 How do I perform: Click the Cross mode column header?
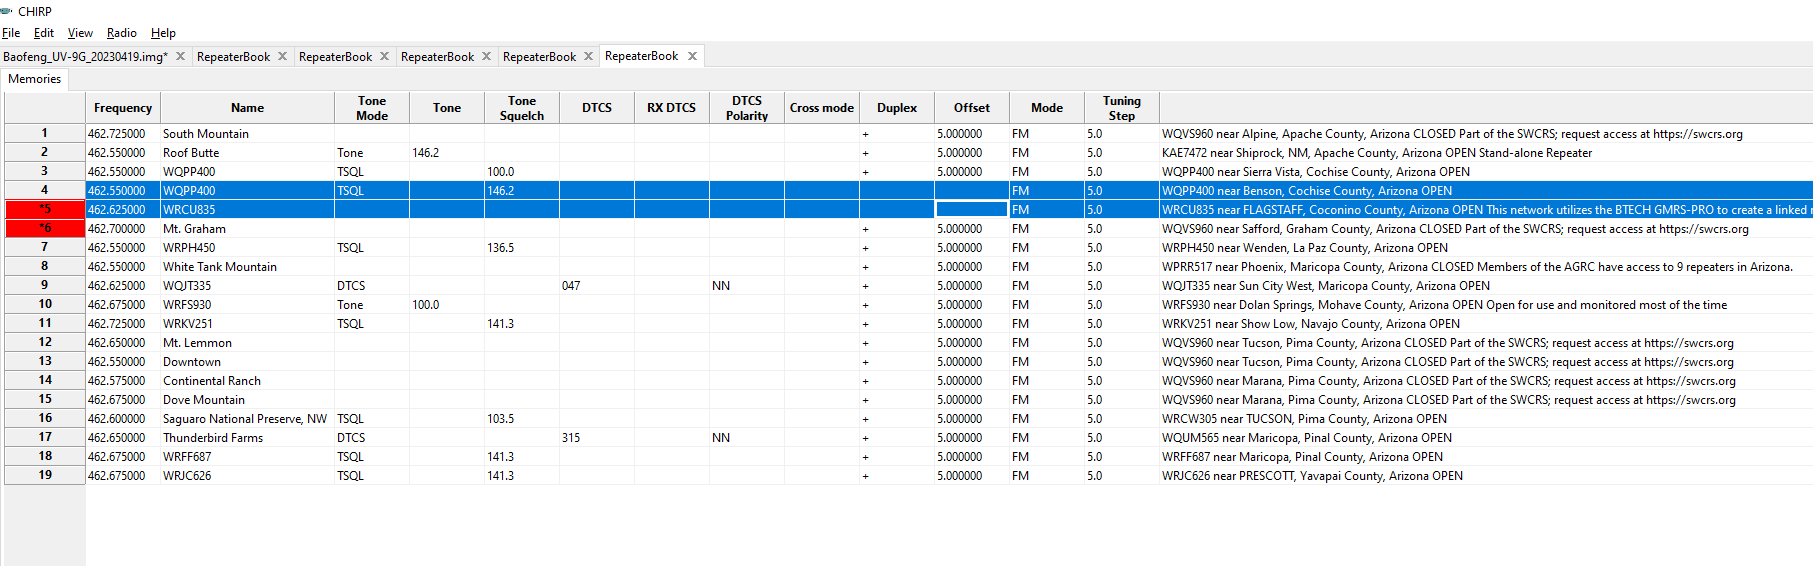(x=822, y=108)
